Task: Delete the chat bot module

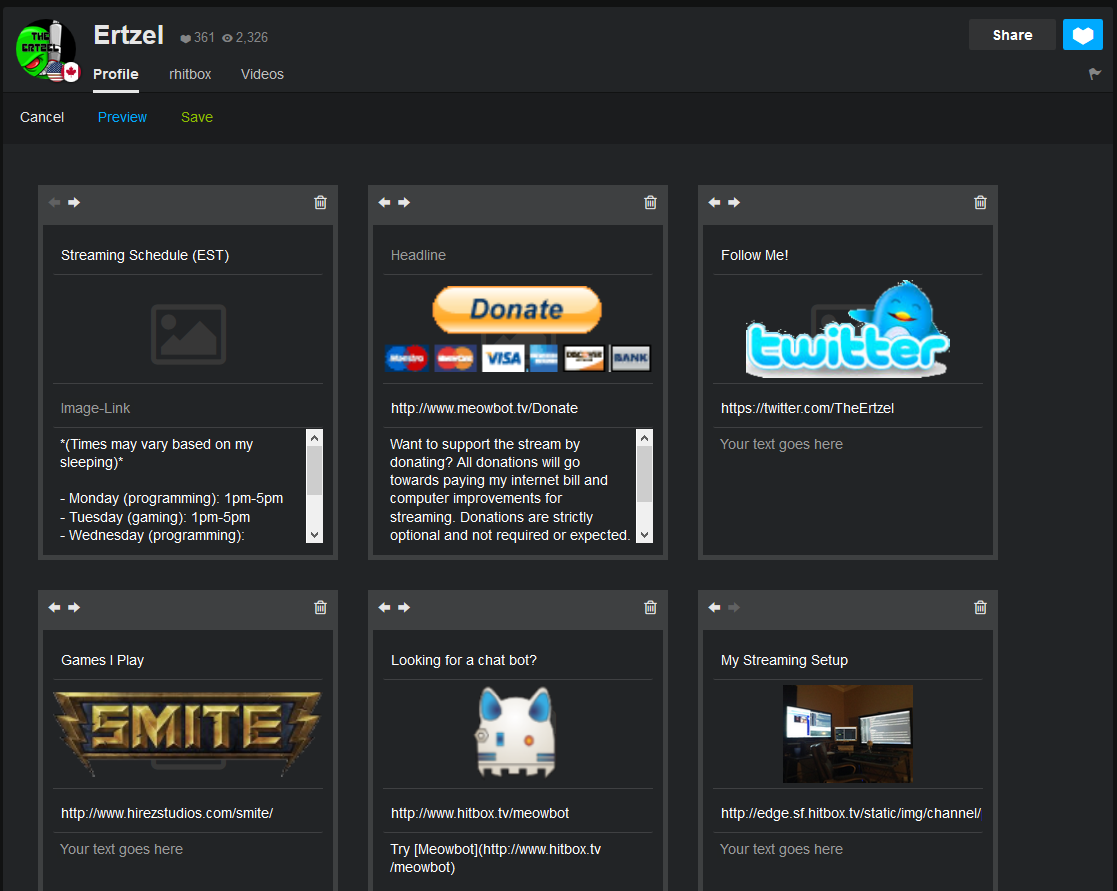Action: pos(650,607)
